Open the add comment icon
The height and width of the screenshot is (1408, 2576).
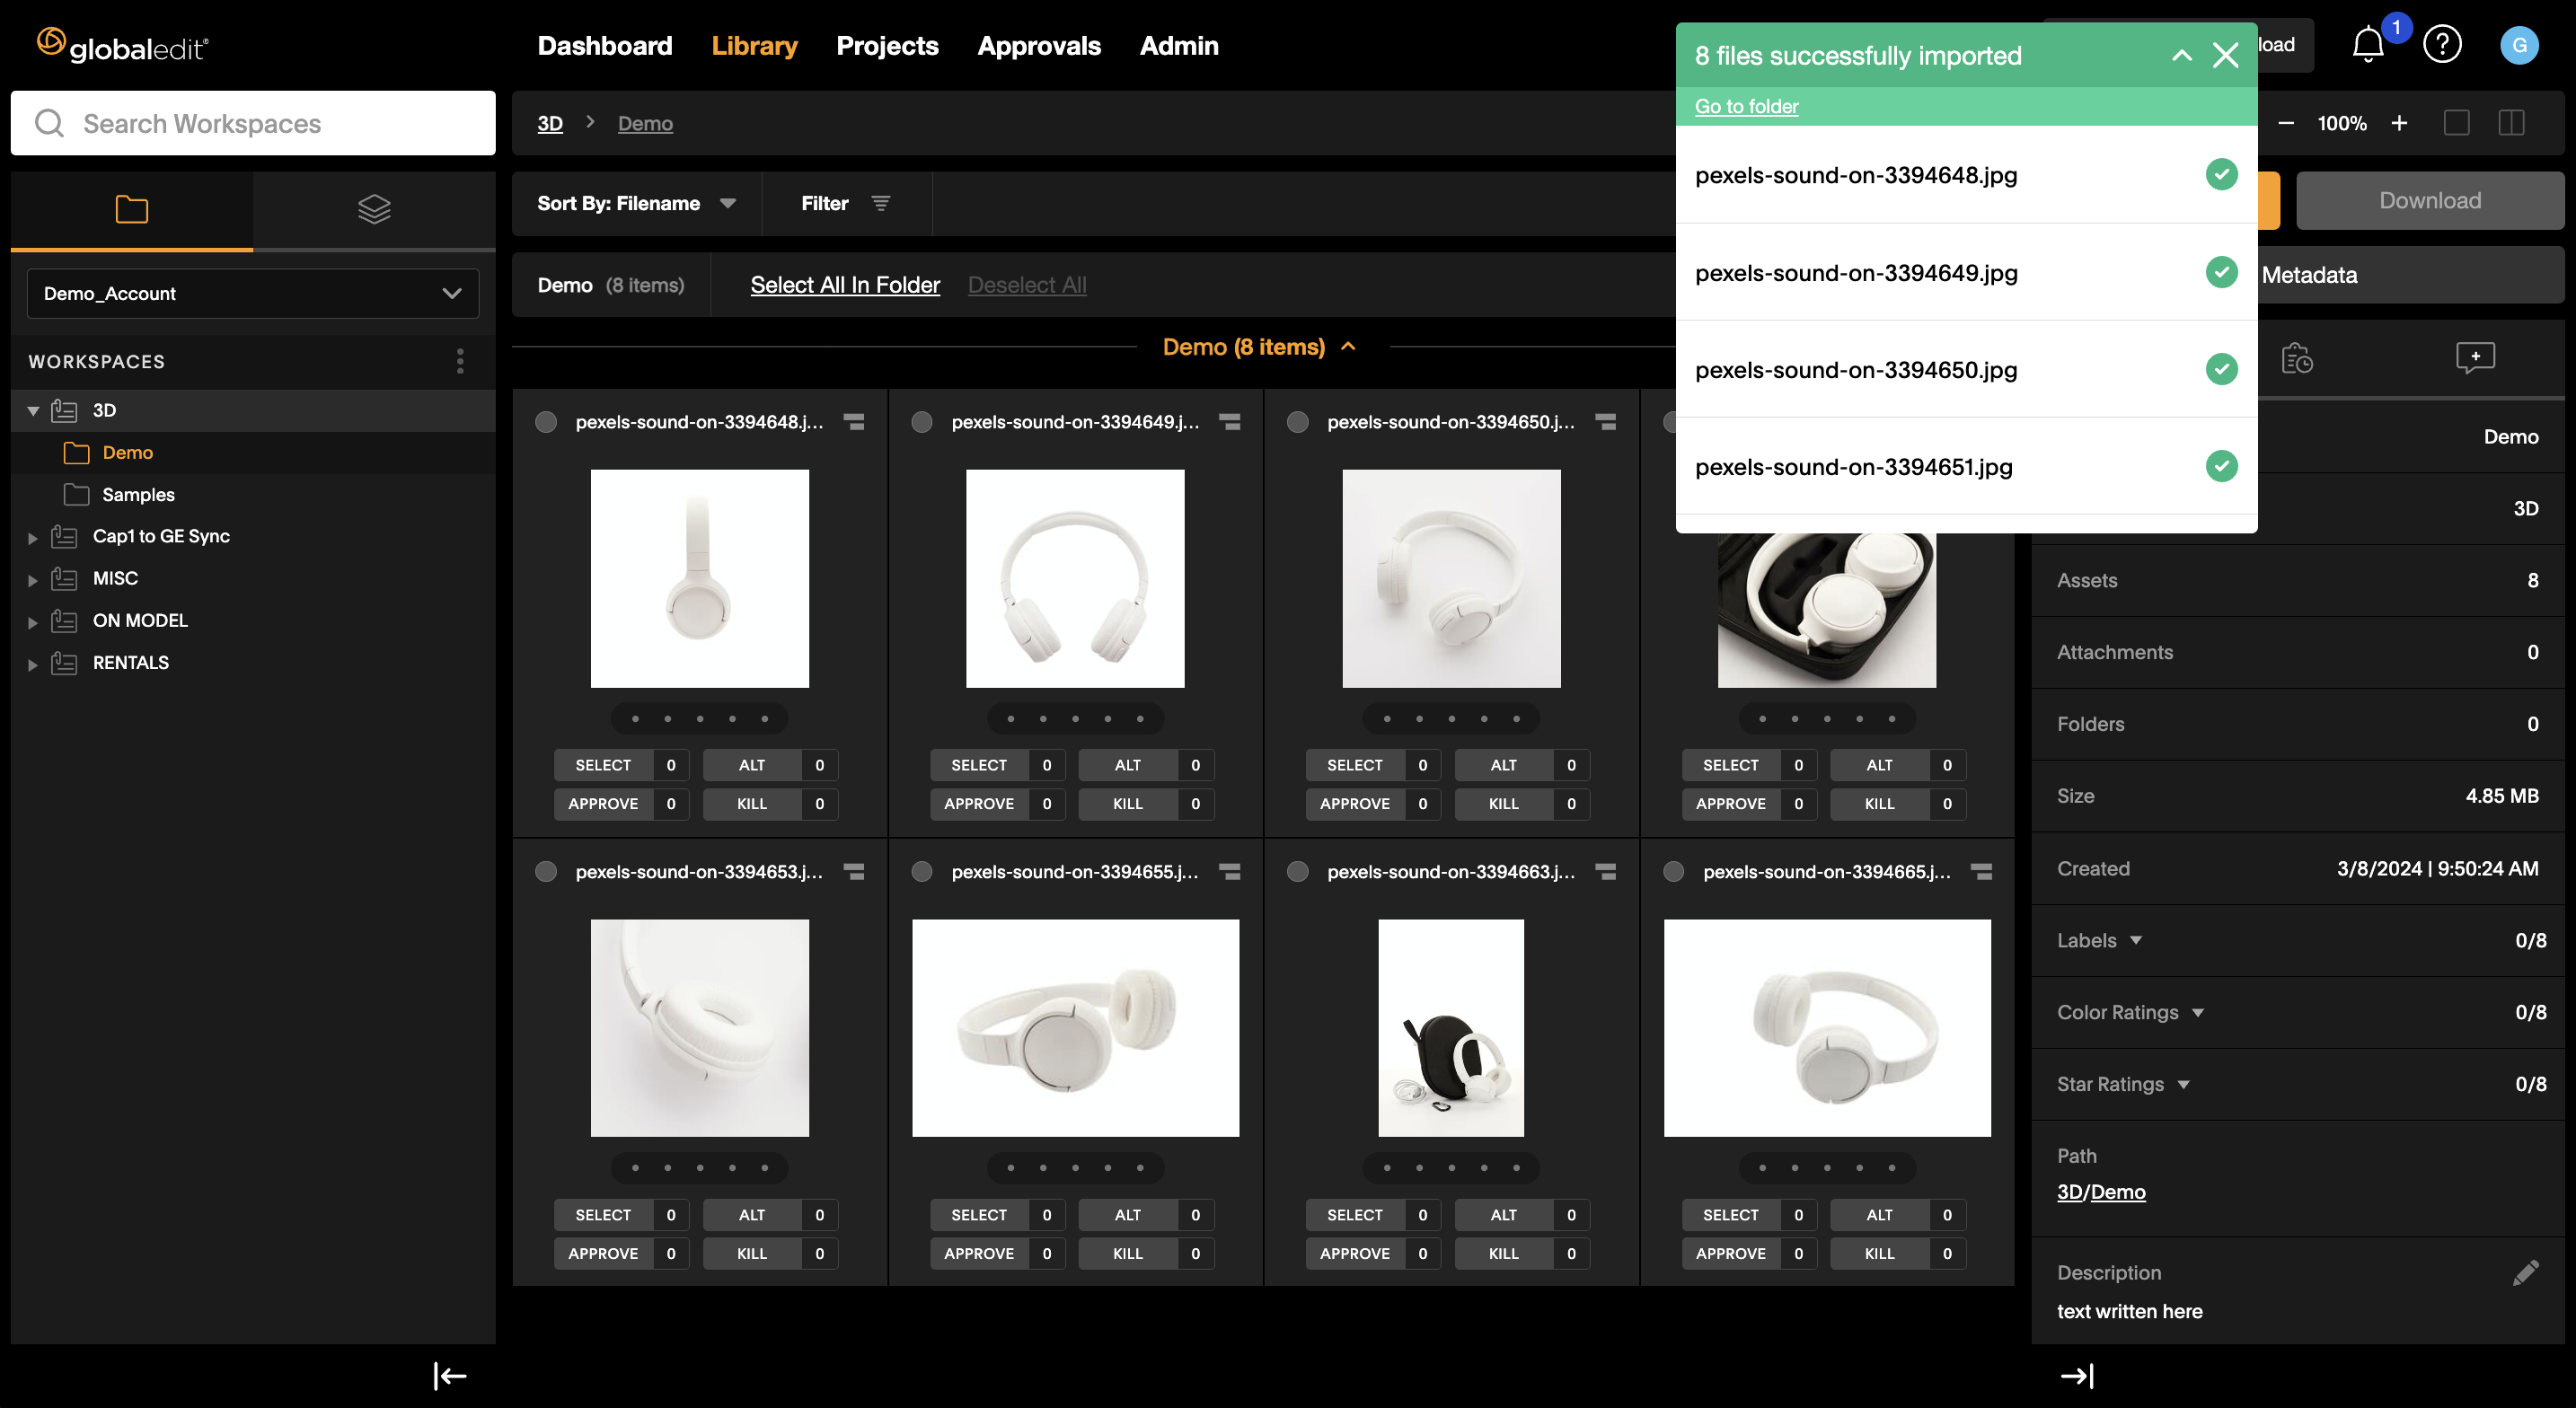point(2475,358)
